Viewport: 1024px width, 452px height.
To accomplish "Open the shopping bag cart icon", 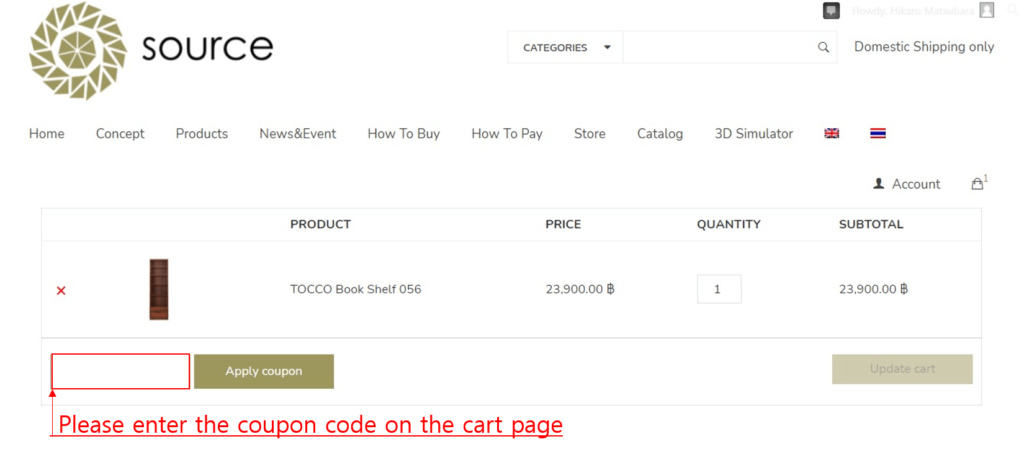I will click(977, 184).
